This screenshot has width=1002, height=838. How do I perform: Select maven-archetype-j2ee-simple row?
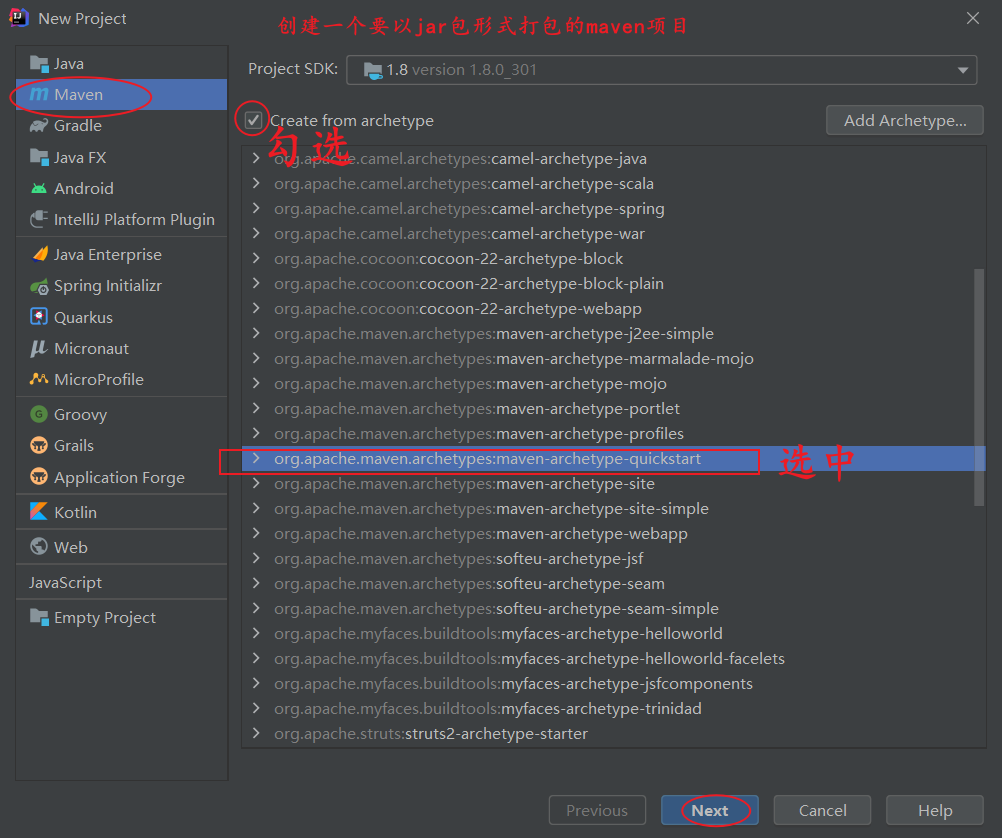(613, 334)
